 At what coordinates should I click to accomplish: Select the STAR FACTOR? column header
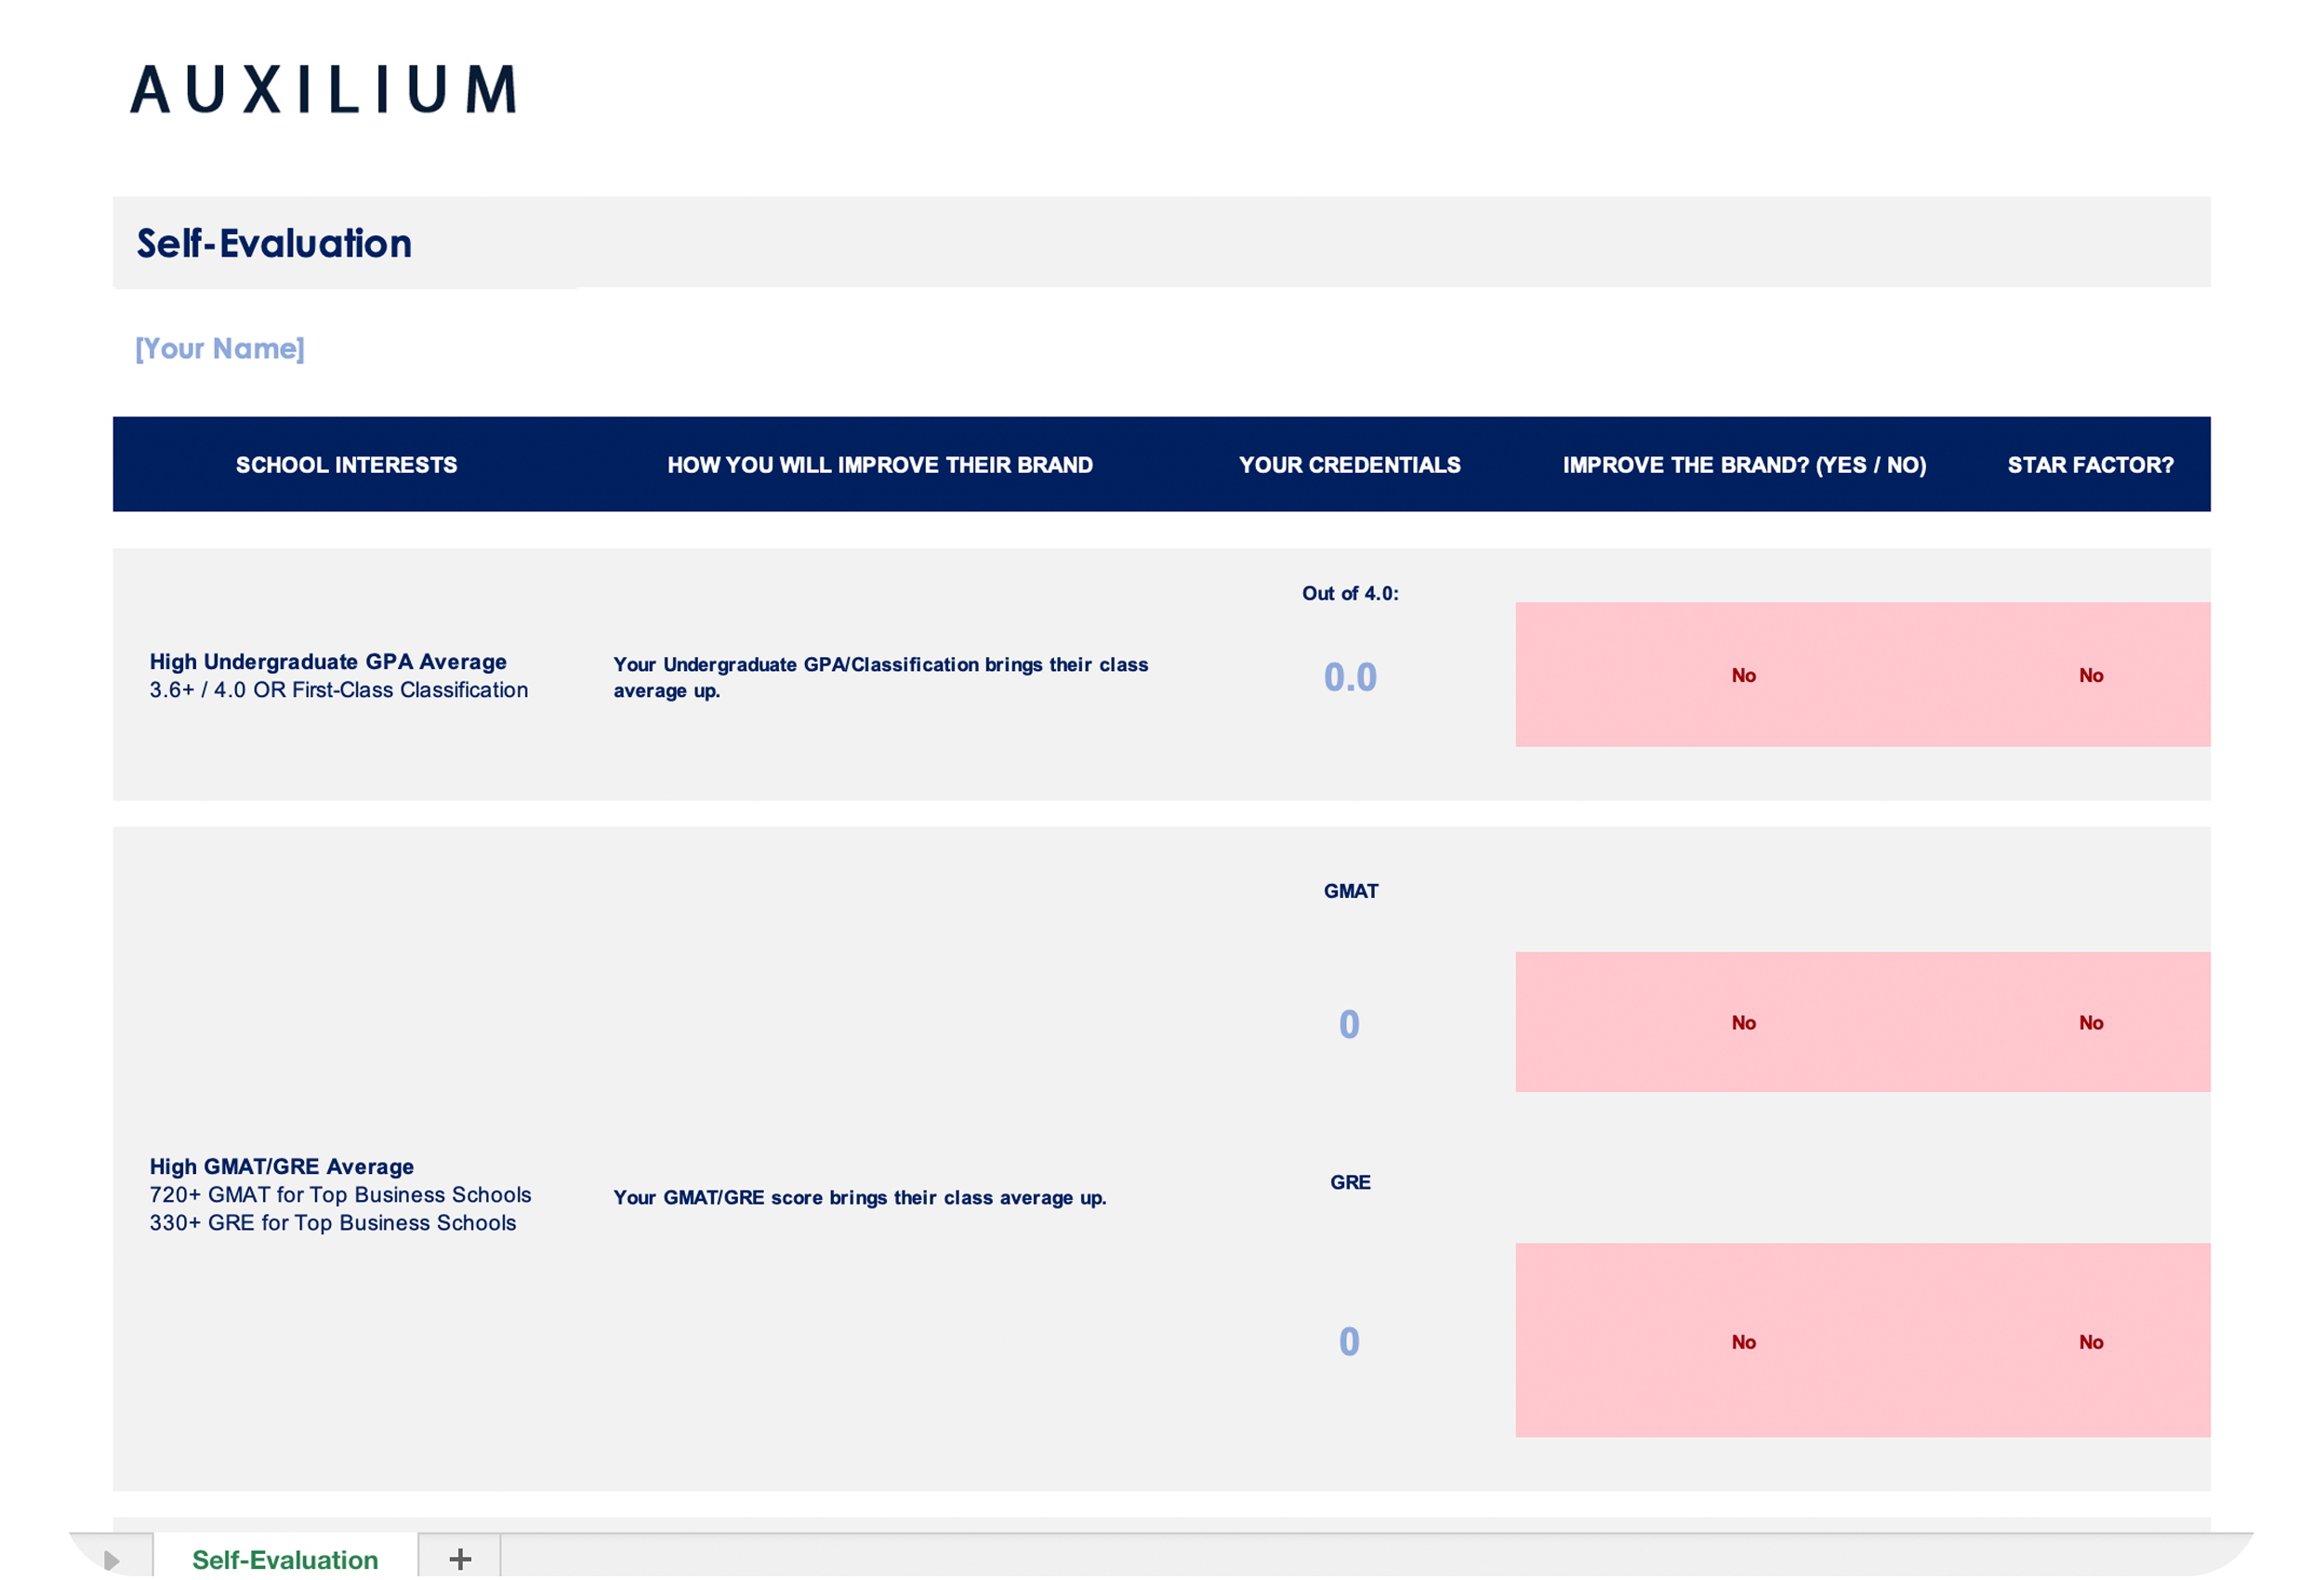click(x=2090, y=465)
